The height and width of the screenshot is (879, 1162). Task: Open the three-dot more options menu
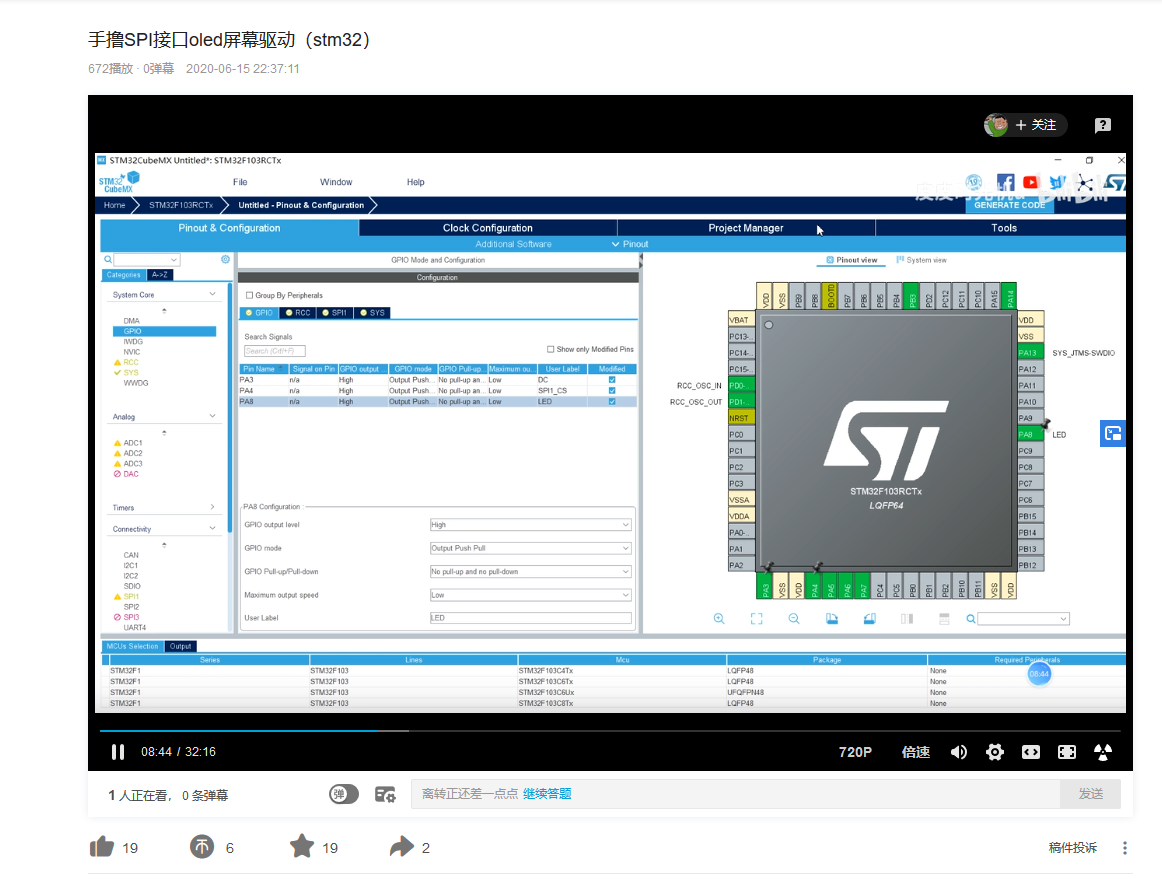pyautogui.click(x=1124, y=848)
